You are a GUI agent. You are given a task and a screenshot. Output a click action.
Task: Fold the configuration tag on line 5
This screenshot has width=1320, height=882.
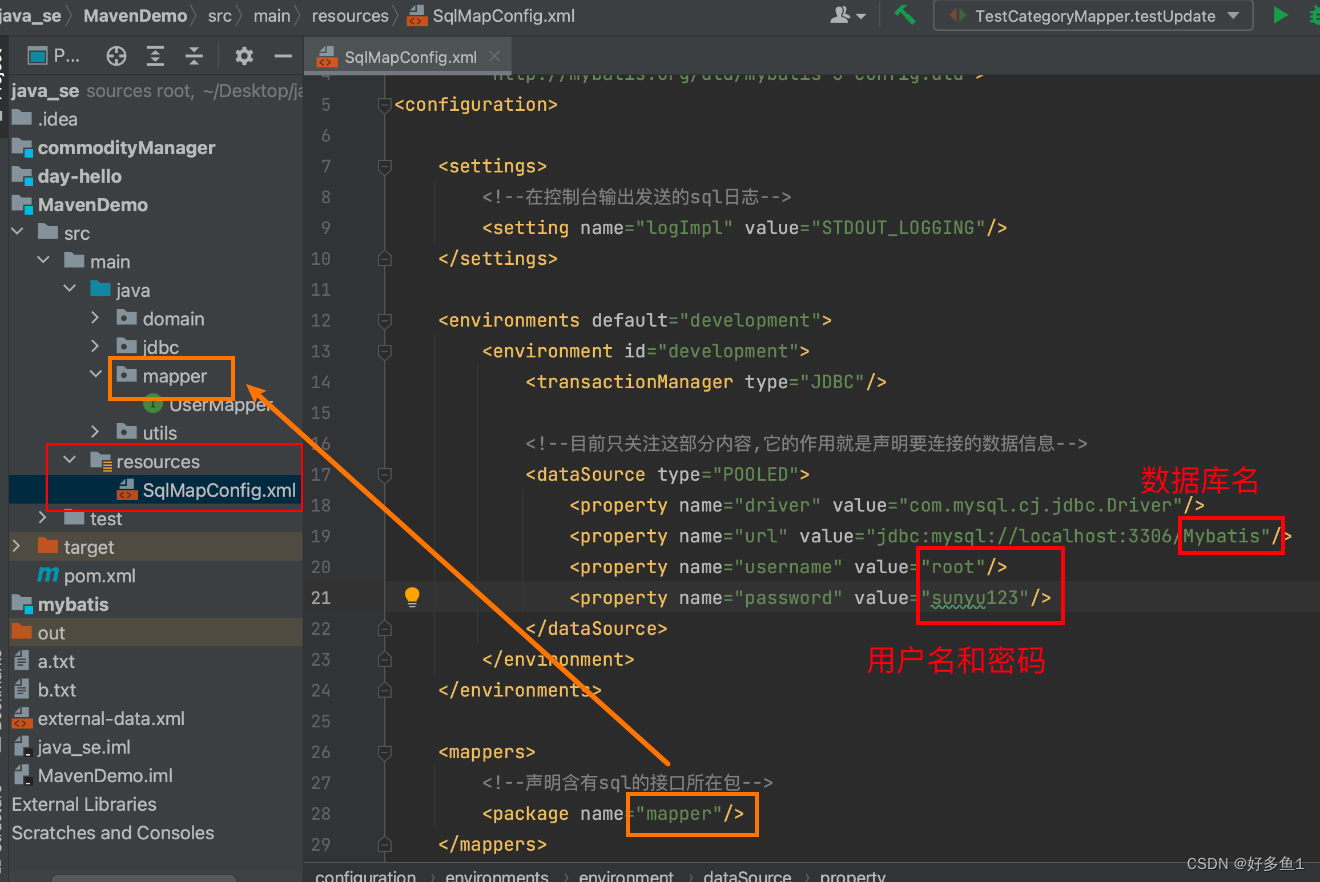coord(385,104)
